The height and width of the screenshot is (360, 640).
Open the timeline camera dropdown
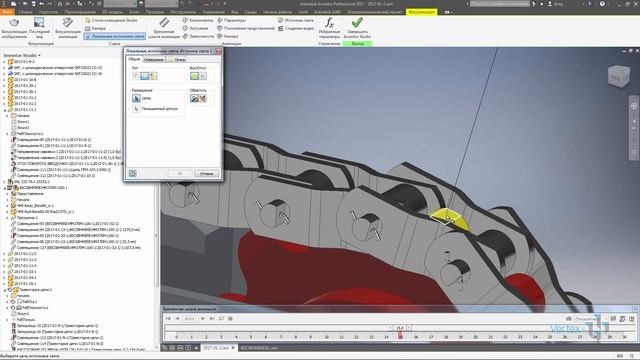coord(590,319)
